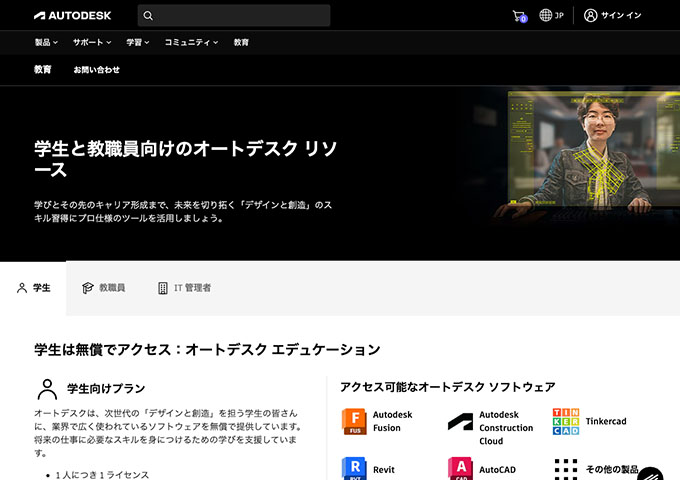Click the サイン イン sign-in link
Image resolution: width=680 pixels, height=480 pixels.
621,15
